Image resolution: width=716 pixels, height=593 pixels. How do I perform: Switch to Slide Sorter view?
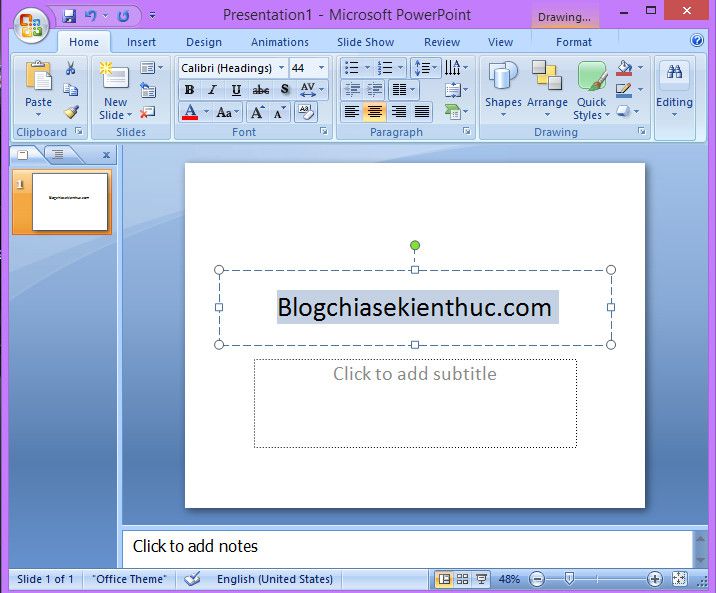(463, 579)
